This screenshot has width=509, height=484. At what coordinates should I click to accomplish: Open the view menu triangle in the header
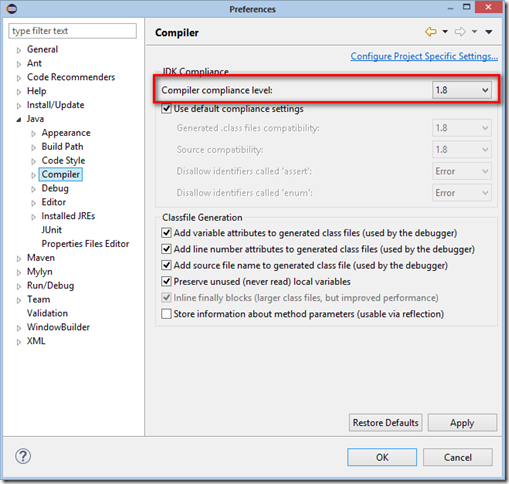(489, 32)
